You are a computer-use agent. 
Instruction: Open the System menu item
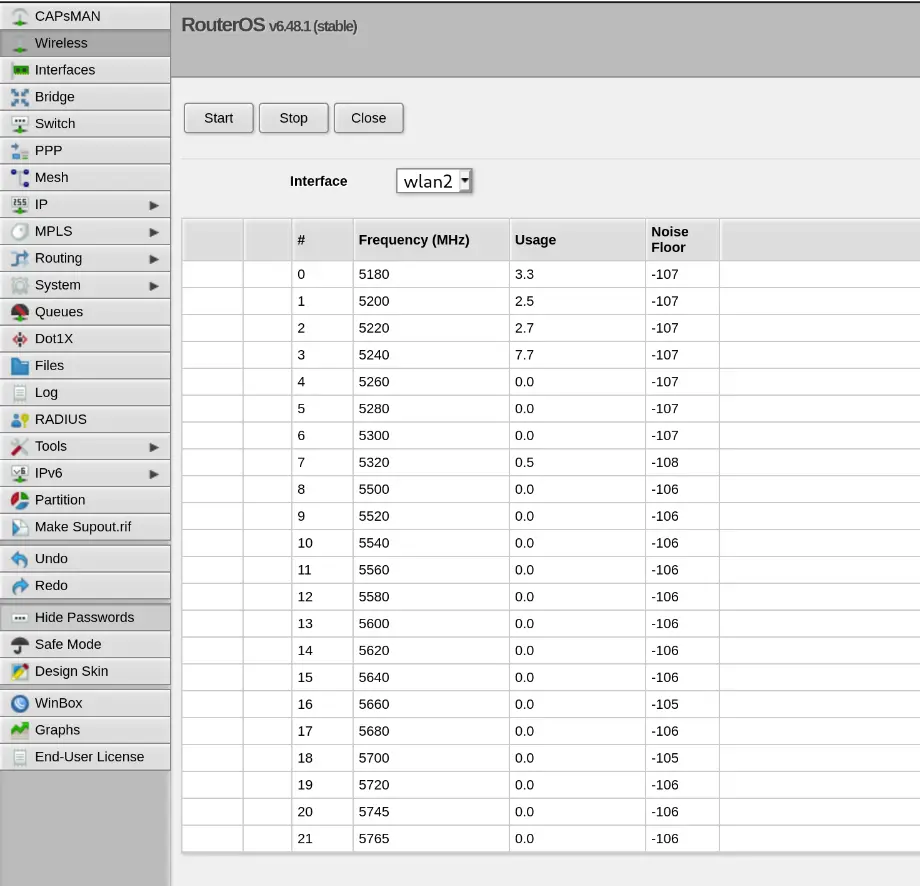click(x=86, y=286)
